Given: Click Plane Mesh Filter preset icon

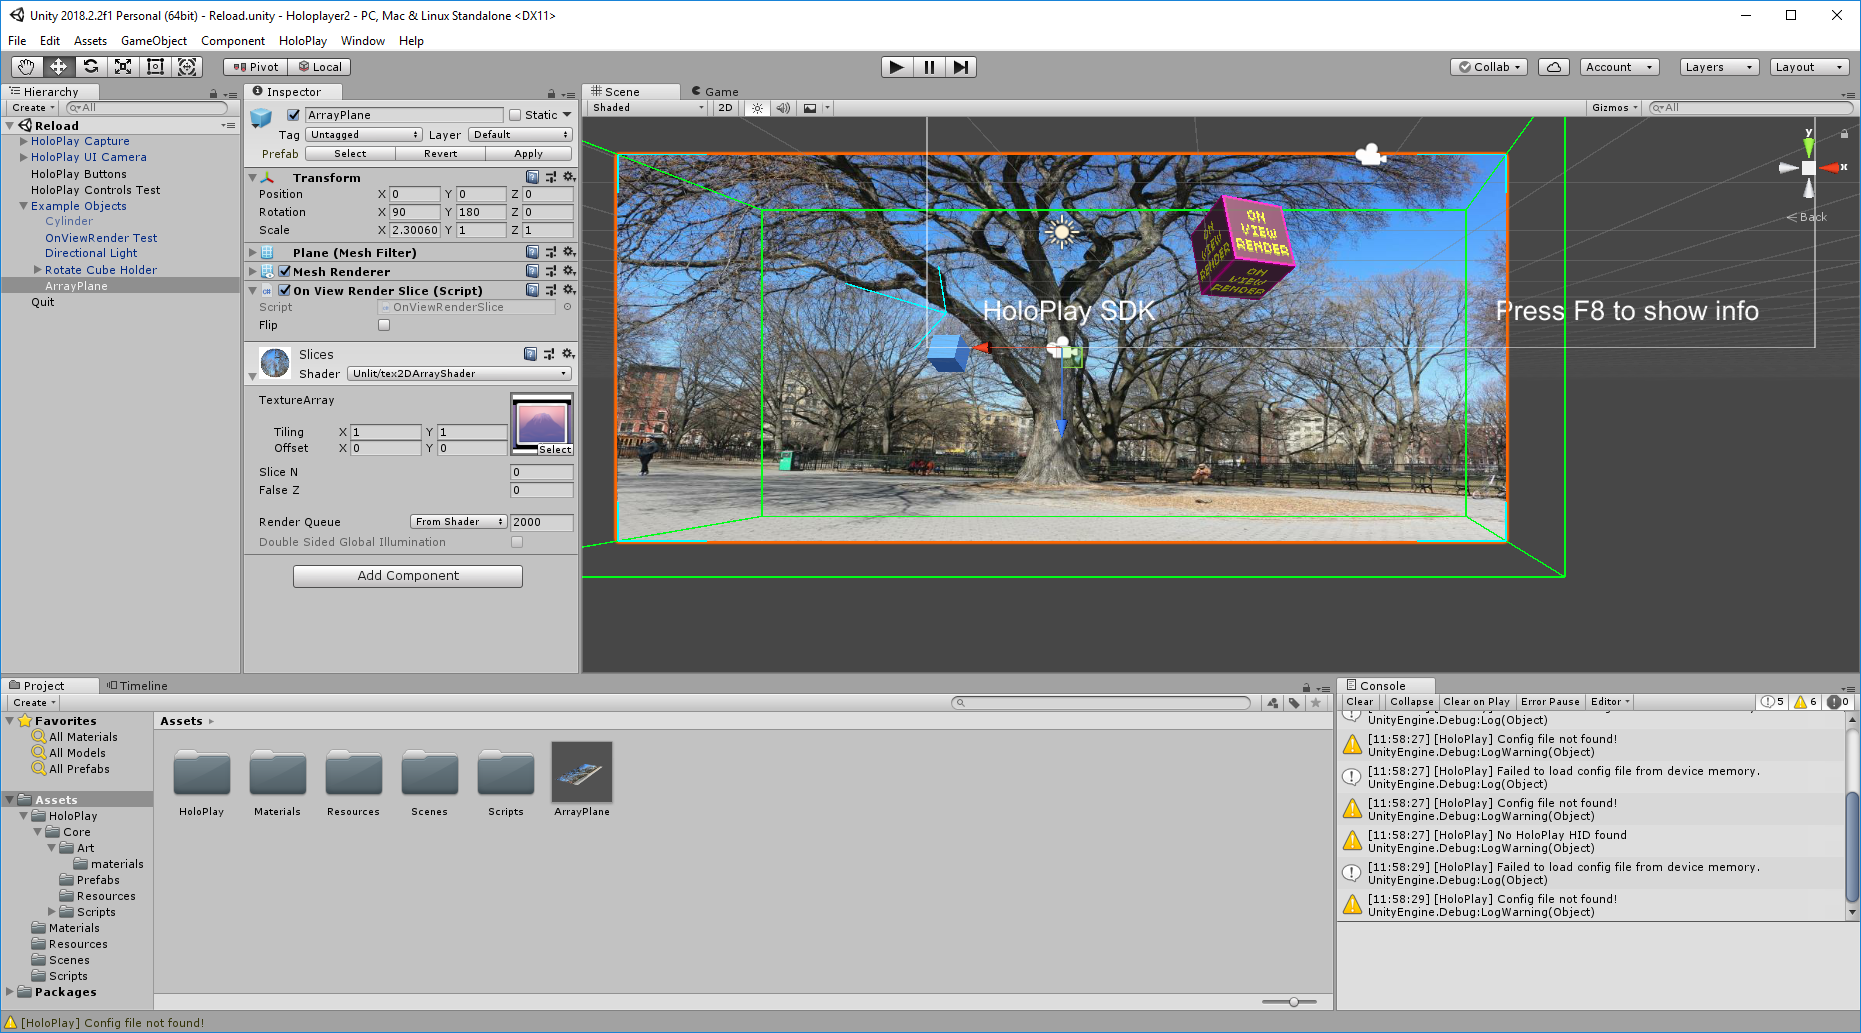Looking at the screenshot, I should pos(551,253).
